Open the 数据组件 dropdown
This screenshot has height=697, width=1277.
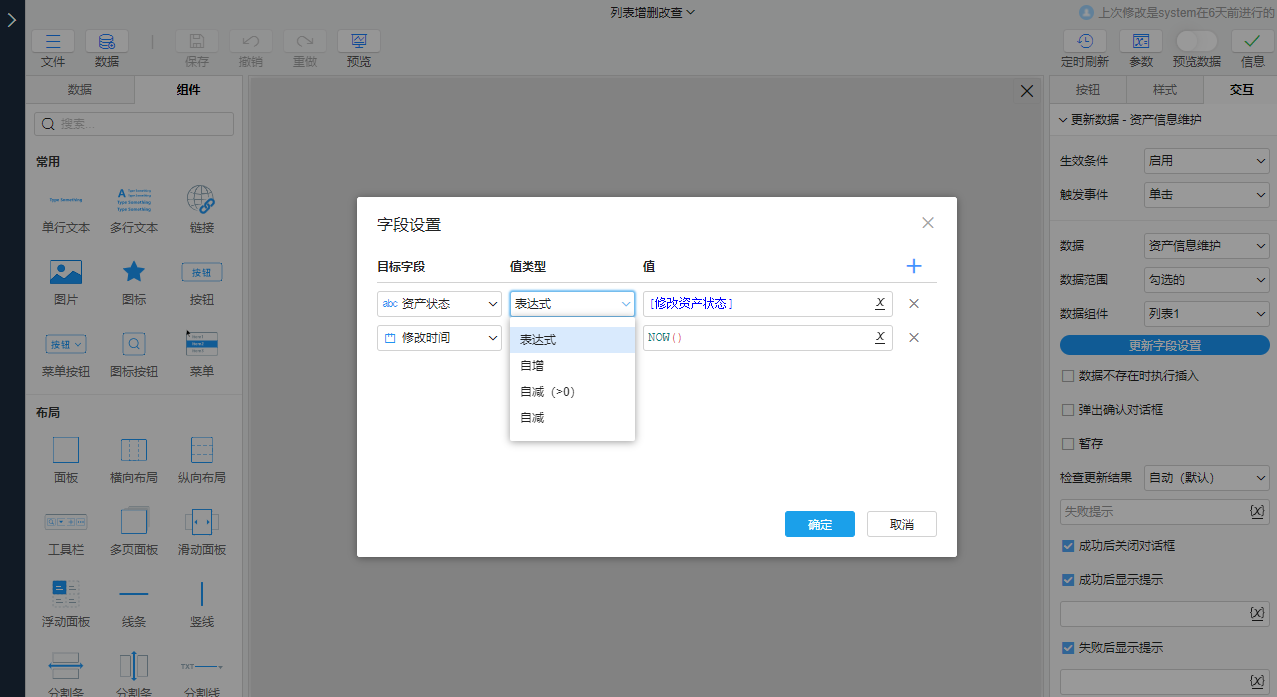[x=1206, y=313]
